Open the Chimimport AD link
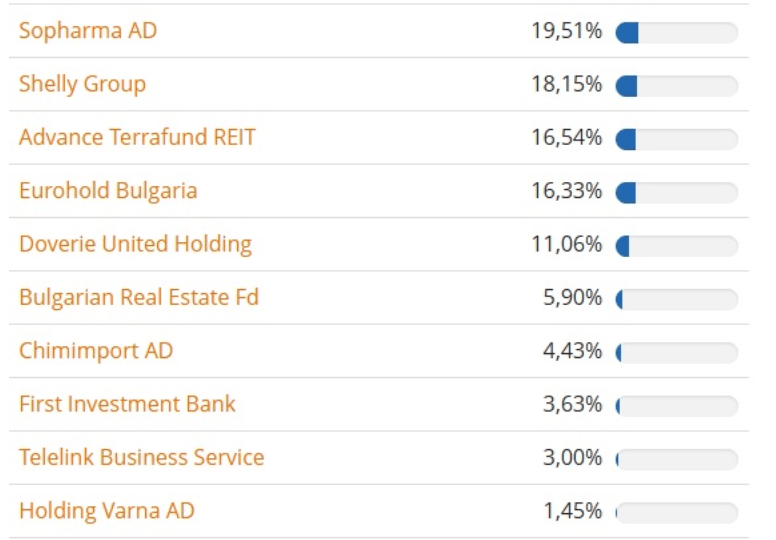This screenshot has height=540, width=776. tap(96, 351)
